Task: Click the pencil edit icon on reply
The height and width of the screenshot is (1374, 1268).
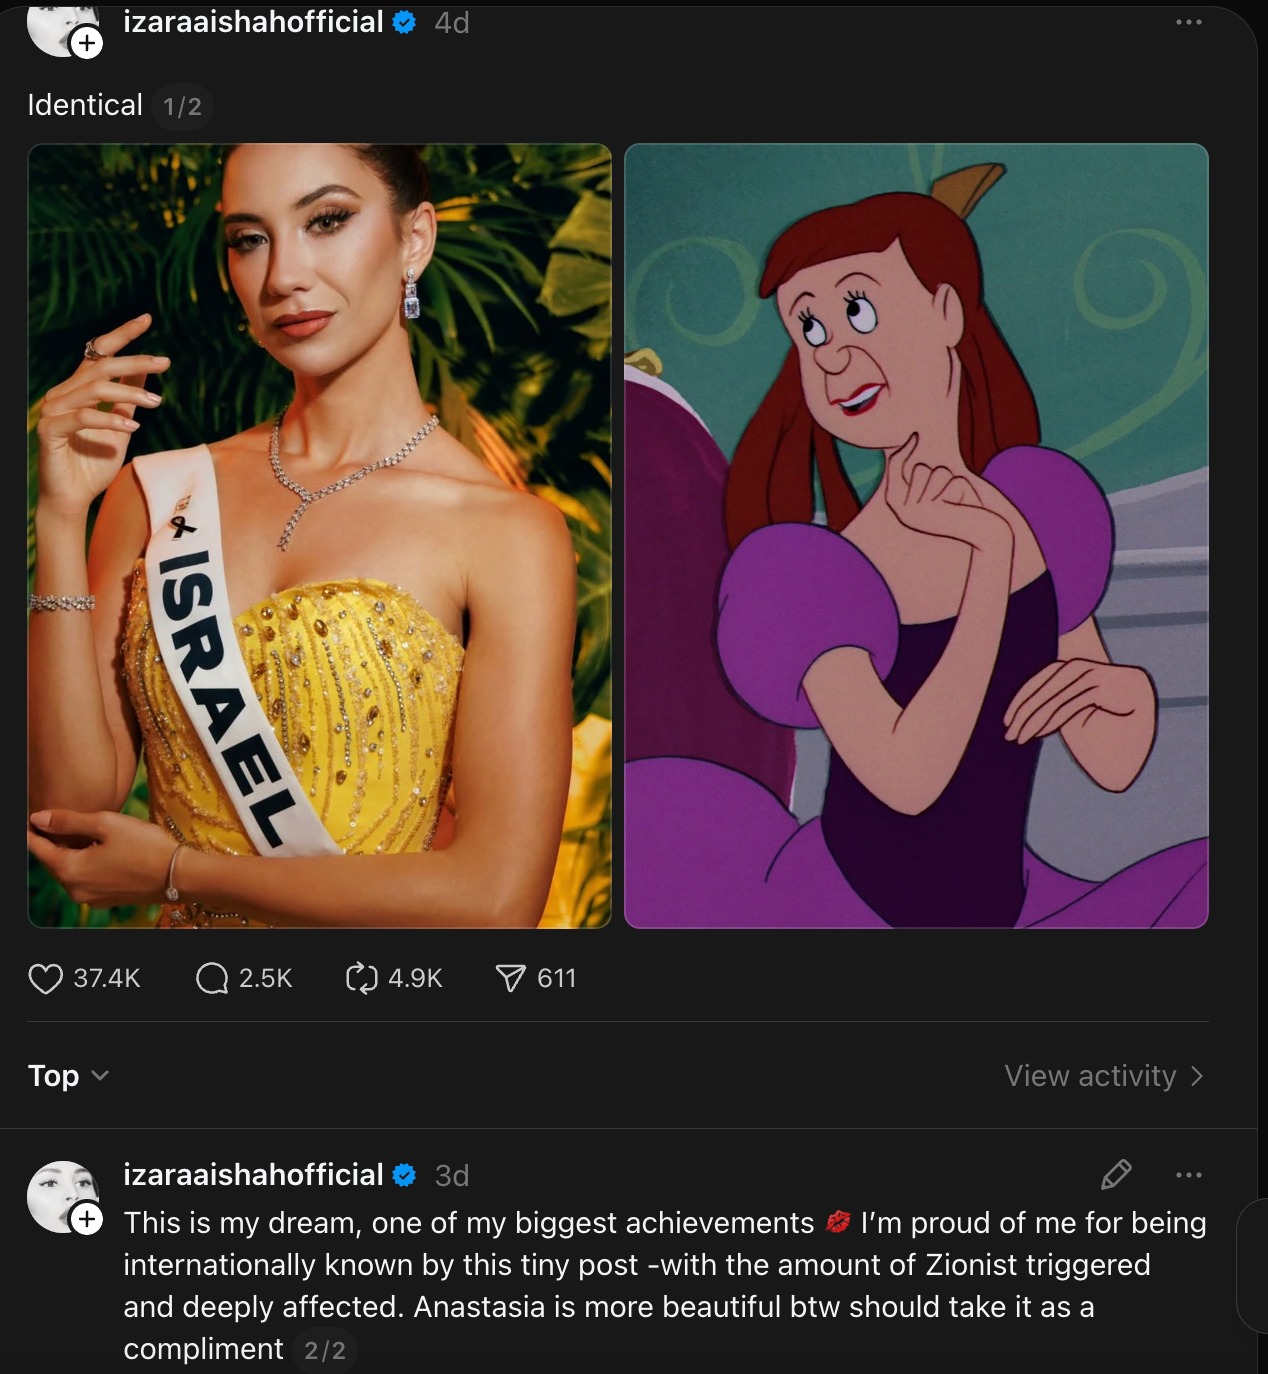Action: [x=1115, y=1174]
